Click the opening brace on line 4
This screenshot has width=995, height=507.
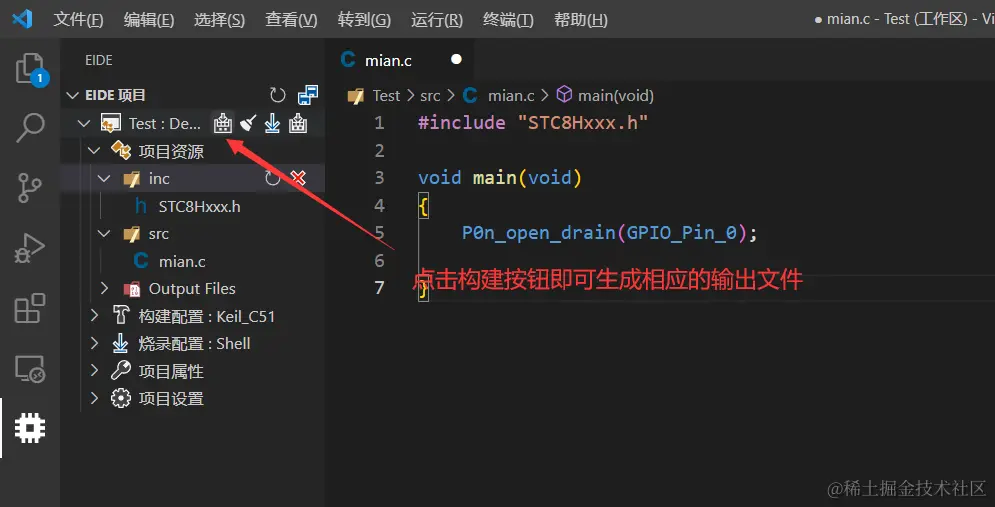423,206
